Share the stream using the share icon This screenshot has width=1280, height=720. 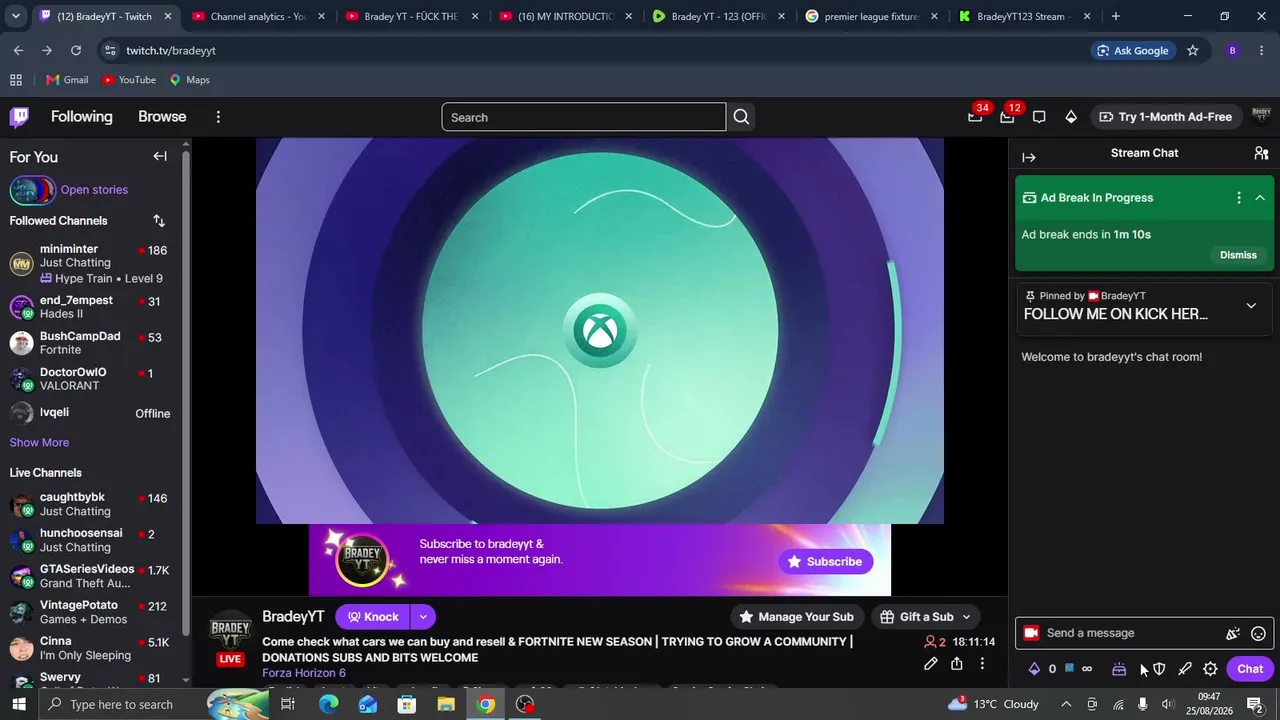pos(957,664)
